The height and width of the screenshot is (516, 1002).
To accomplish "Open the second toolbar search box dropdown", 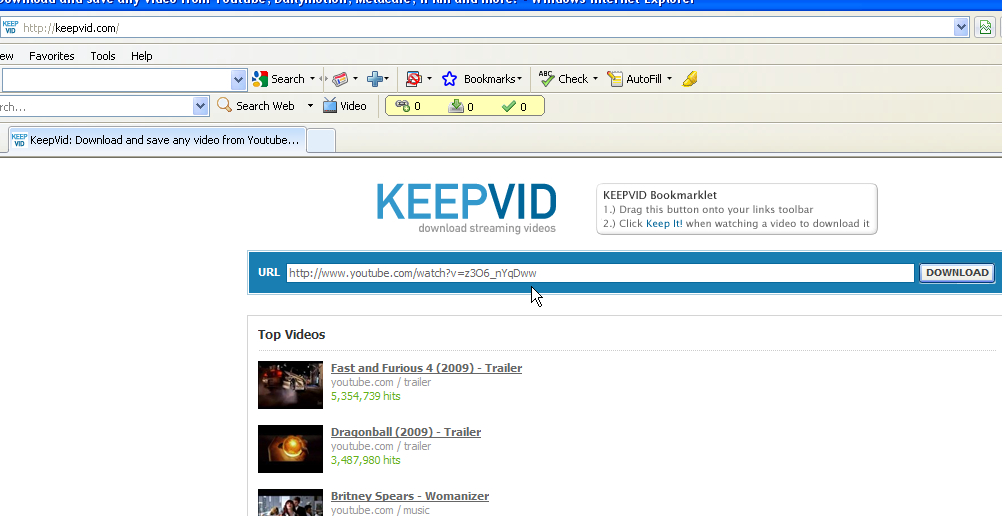I will point(200,106).
